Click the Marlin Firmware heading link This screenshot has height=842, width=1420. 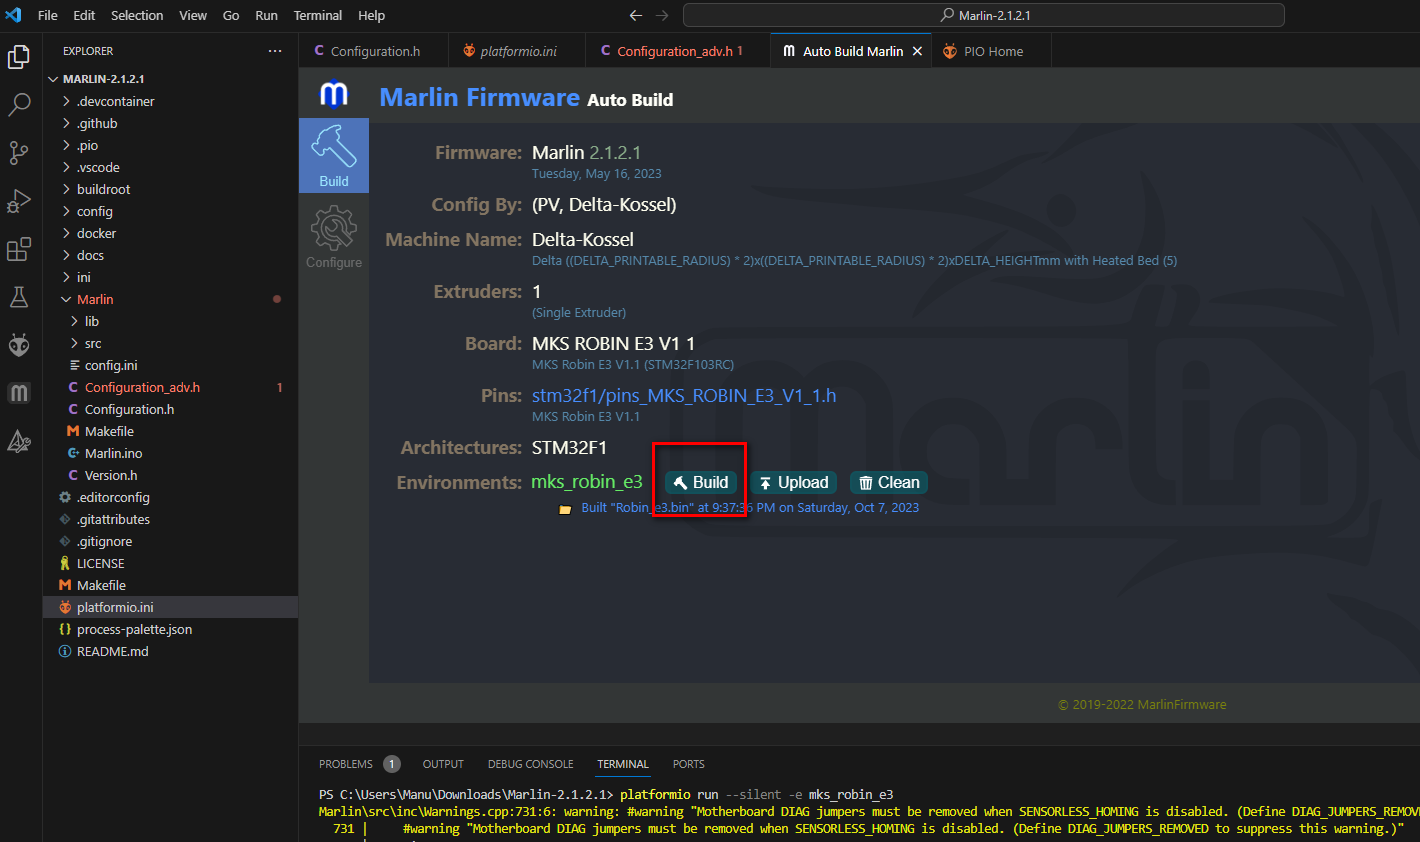click(480, 97)
